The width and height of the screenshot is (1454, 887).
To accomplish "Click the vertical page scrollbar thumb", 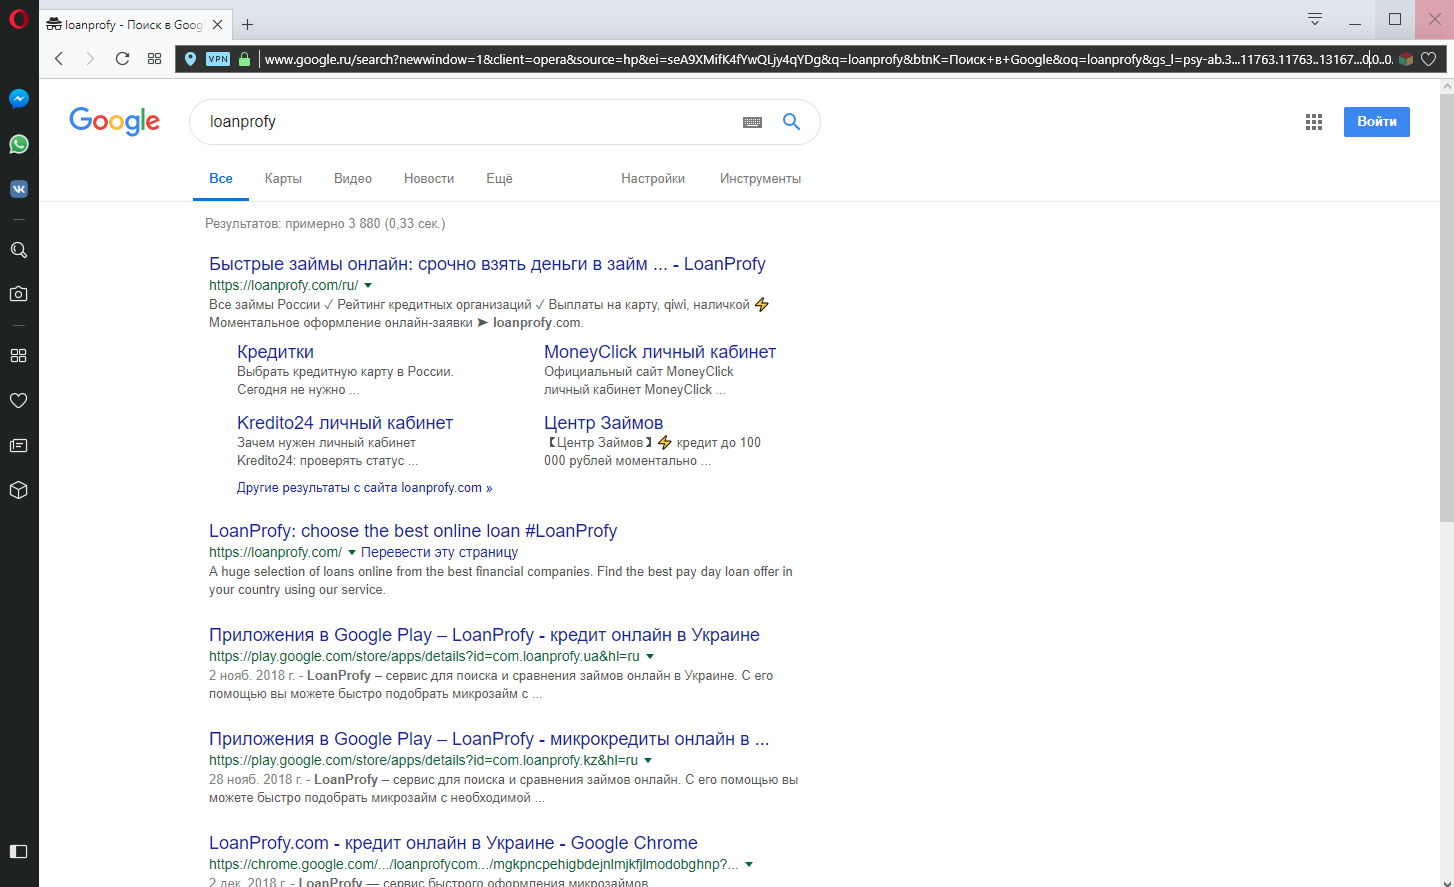I will tap(1446, 307).
